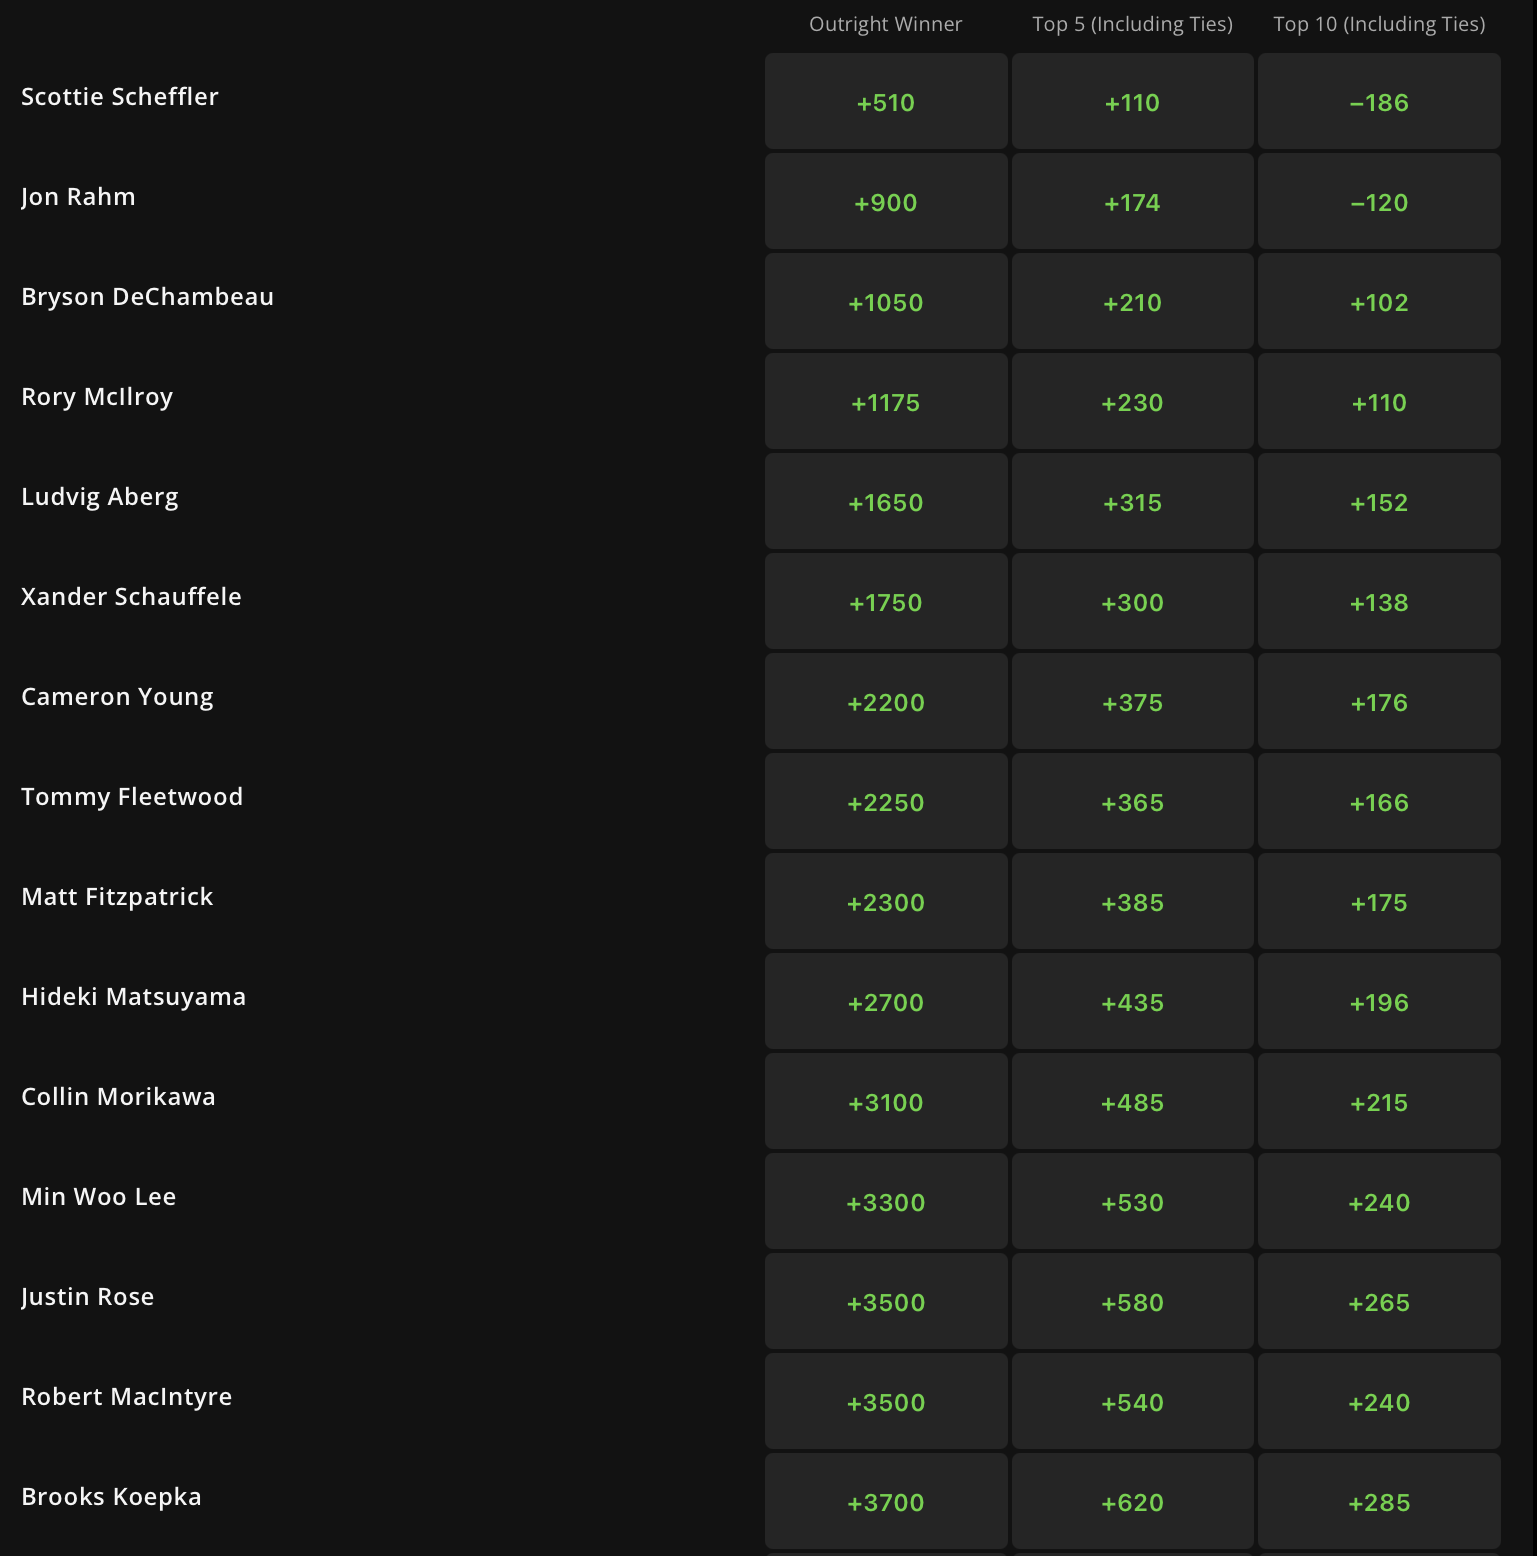Click Scottie Scheffler Top 10 at −186

click(x=1379, y=102)
